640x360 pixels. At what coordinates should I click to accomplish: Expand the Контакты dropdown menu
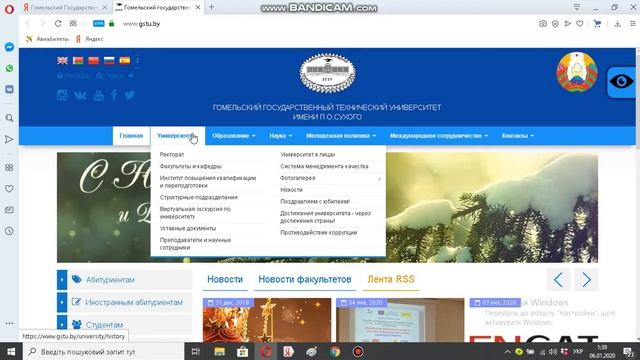518,136
